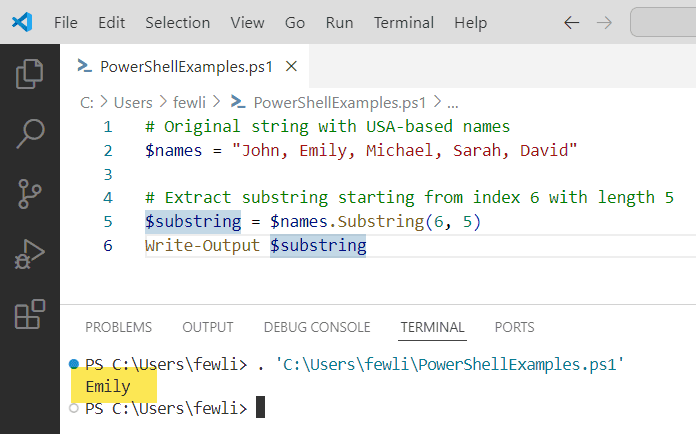
Task: Click the $names variable on line 2
Action: pos(174,150)
